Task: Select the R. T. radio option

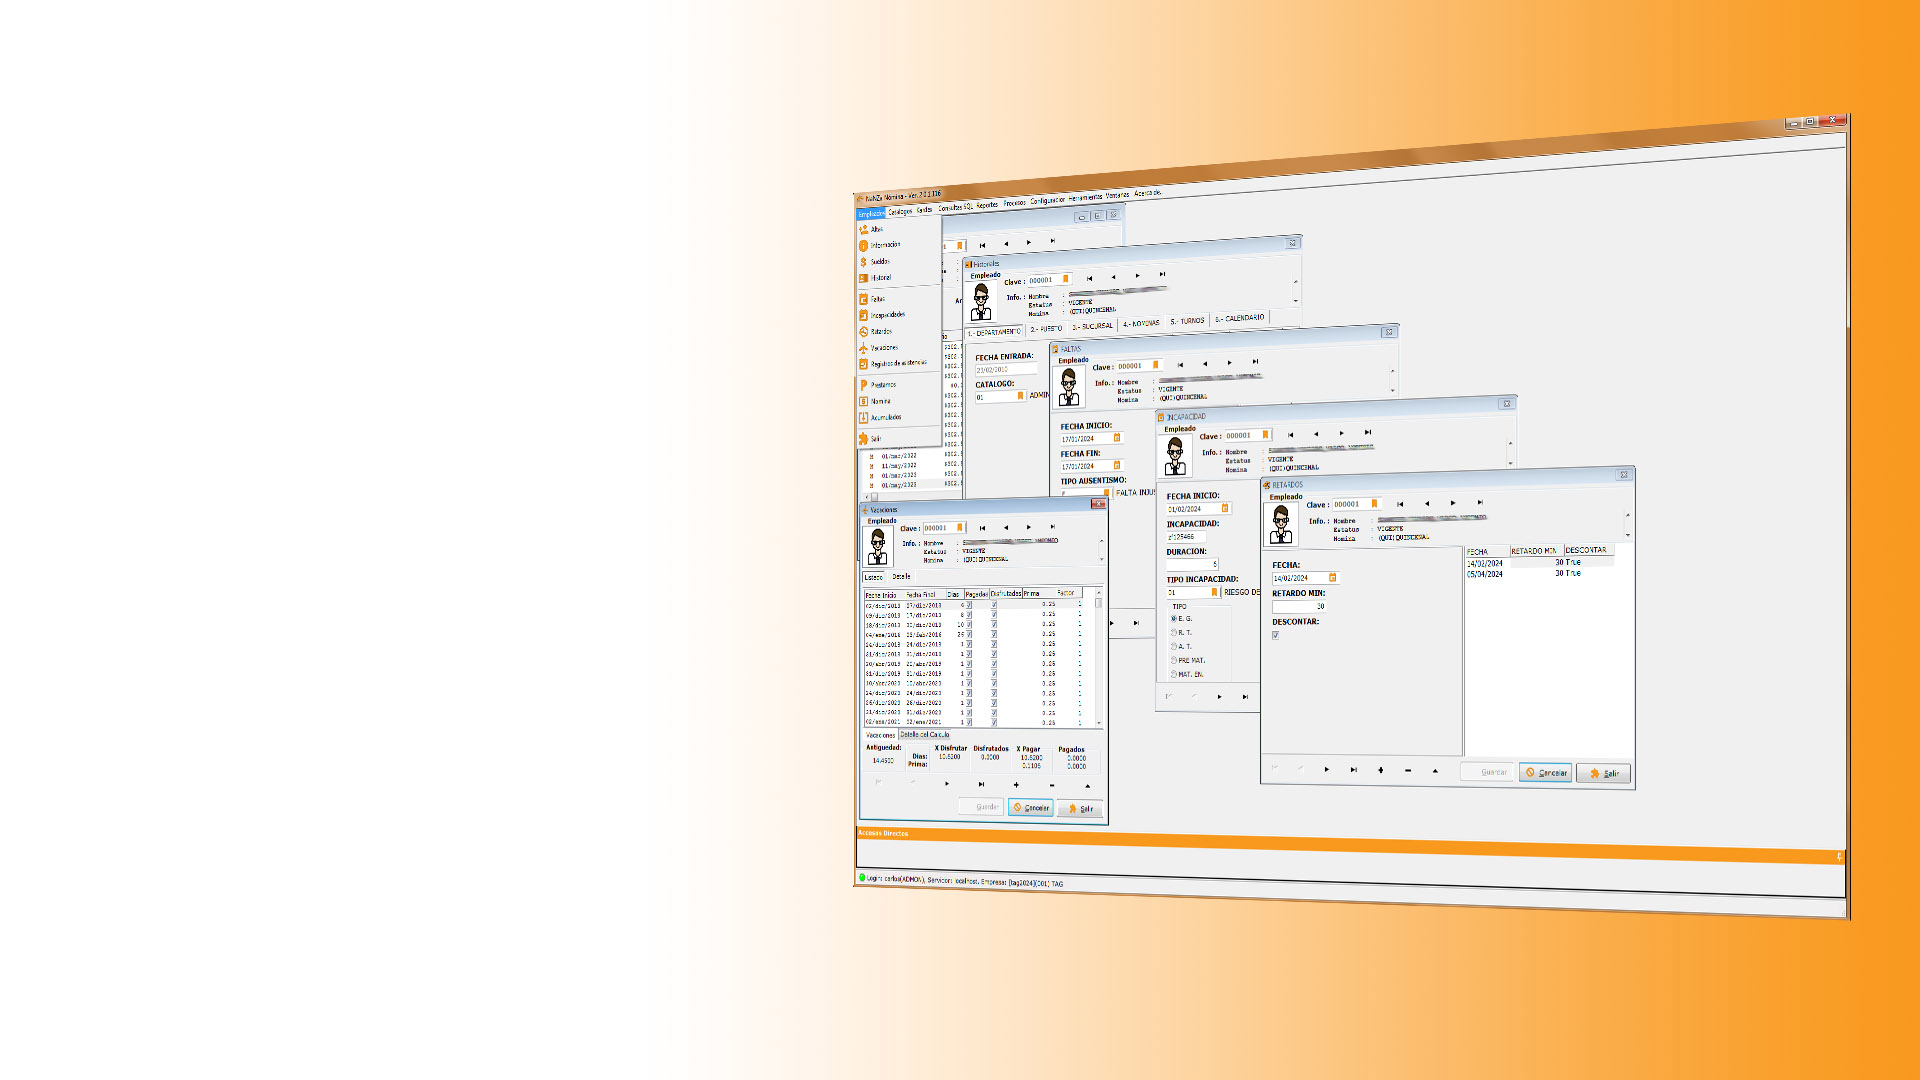Action: click(x=1174, y=633)
